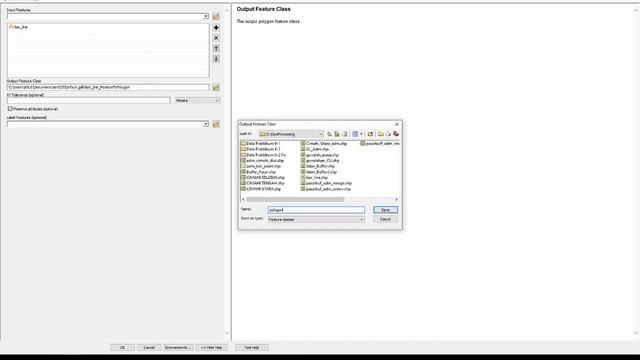Click the red toolbox icon in dialog toolbar
This screenshot has height=360, width=640.
tap(396, 134)
